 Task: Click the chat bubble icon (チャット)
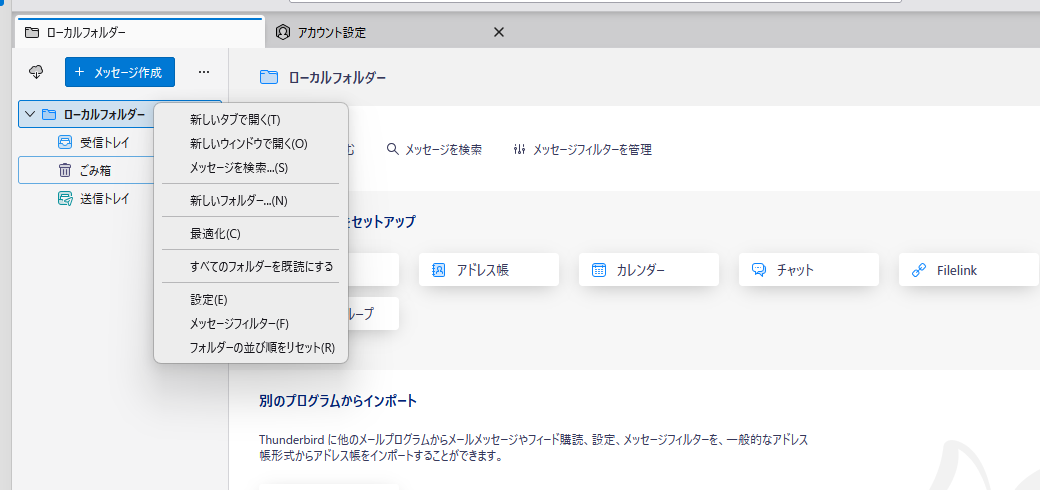coord(759,270)
